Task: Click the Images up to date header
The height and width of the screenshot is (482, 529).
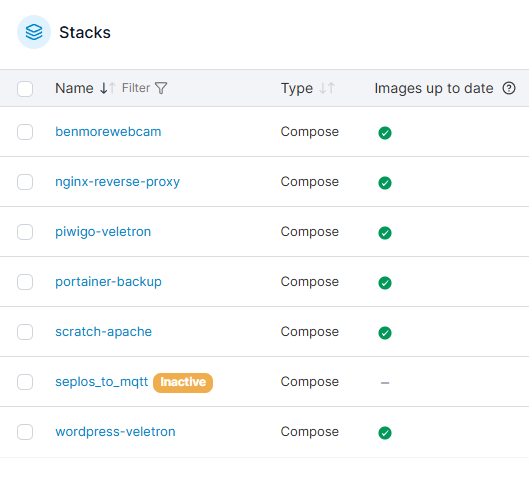Action: click(x=434, y=88)
